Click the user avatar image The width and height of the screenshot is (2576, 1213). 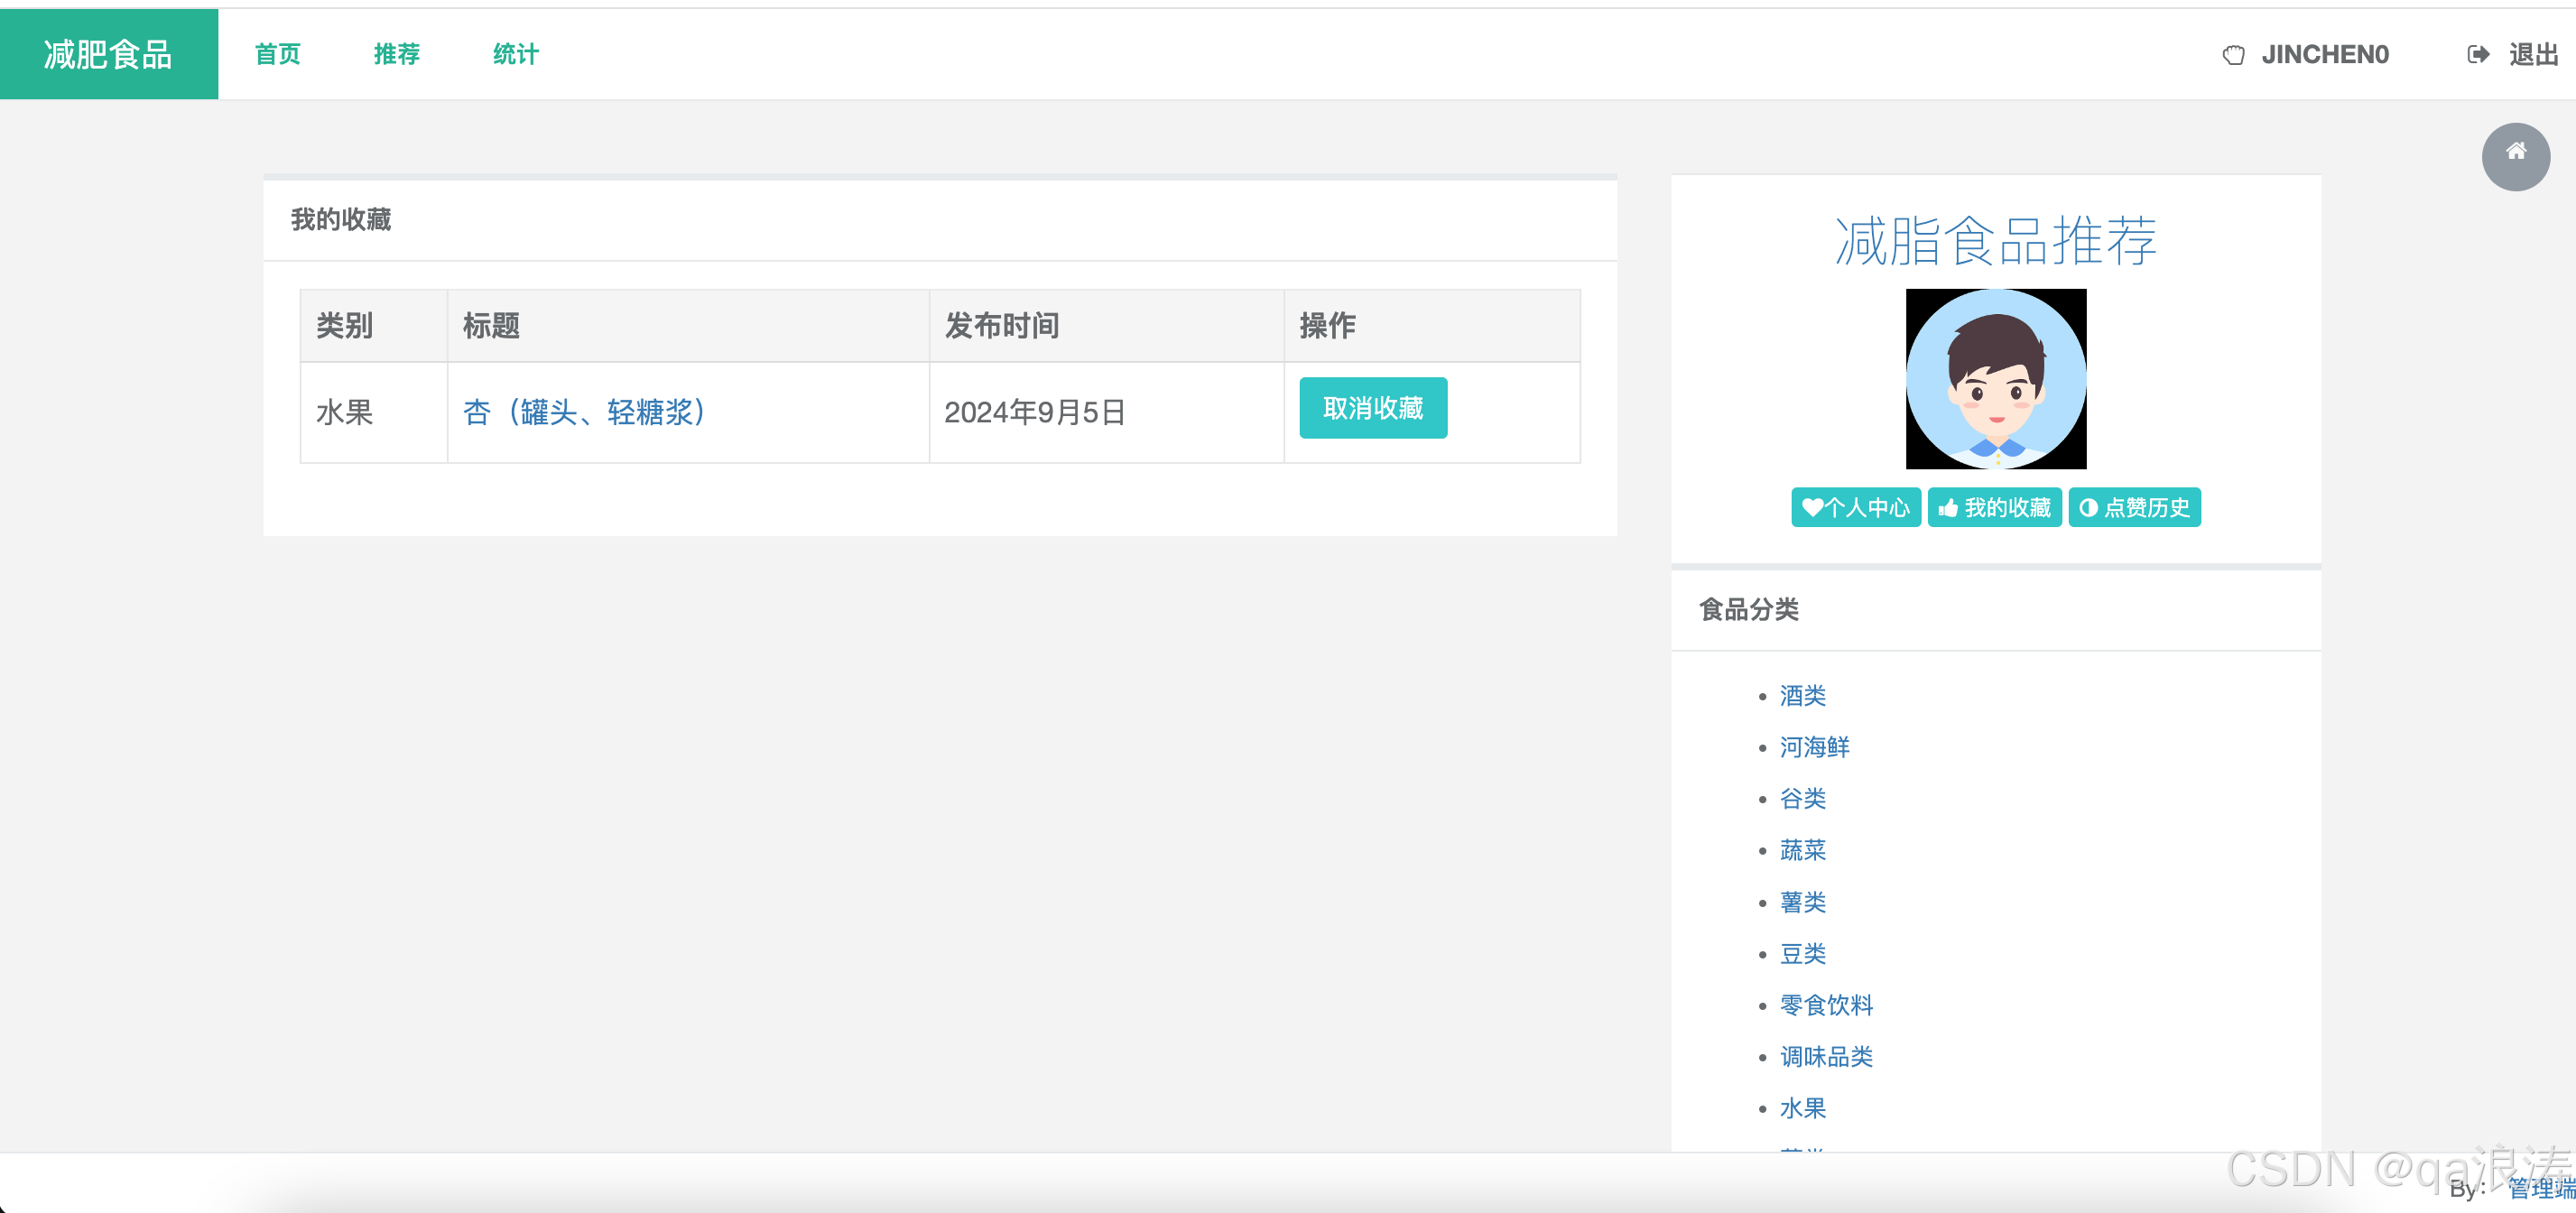pyautogui.click(x=1995, y=379)
